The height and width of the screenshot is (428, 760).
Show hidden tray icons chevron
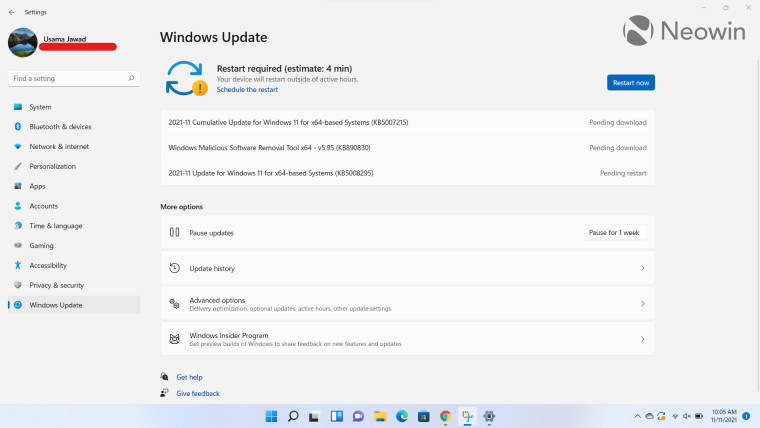[x=637, y=416]
